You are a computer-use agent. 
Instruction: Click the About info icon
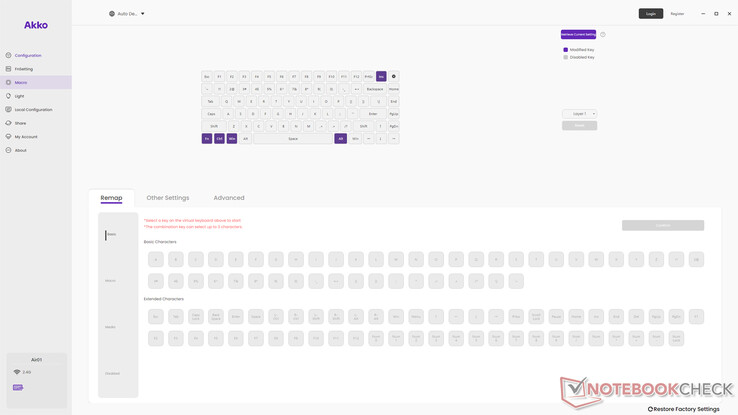tap(8, 150)
